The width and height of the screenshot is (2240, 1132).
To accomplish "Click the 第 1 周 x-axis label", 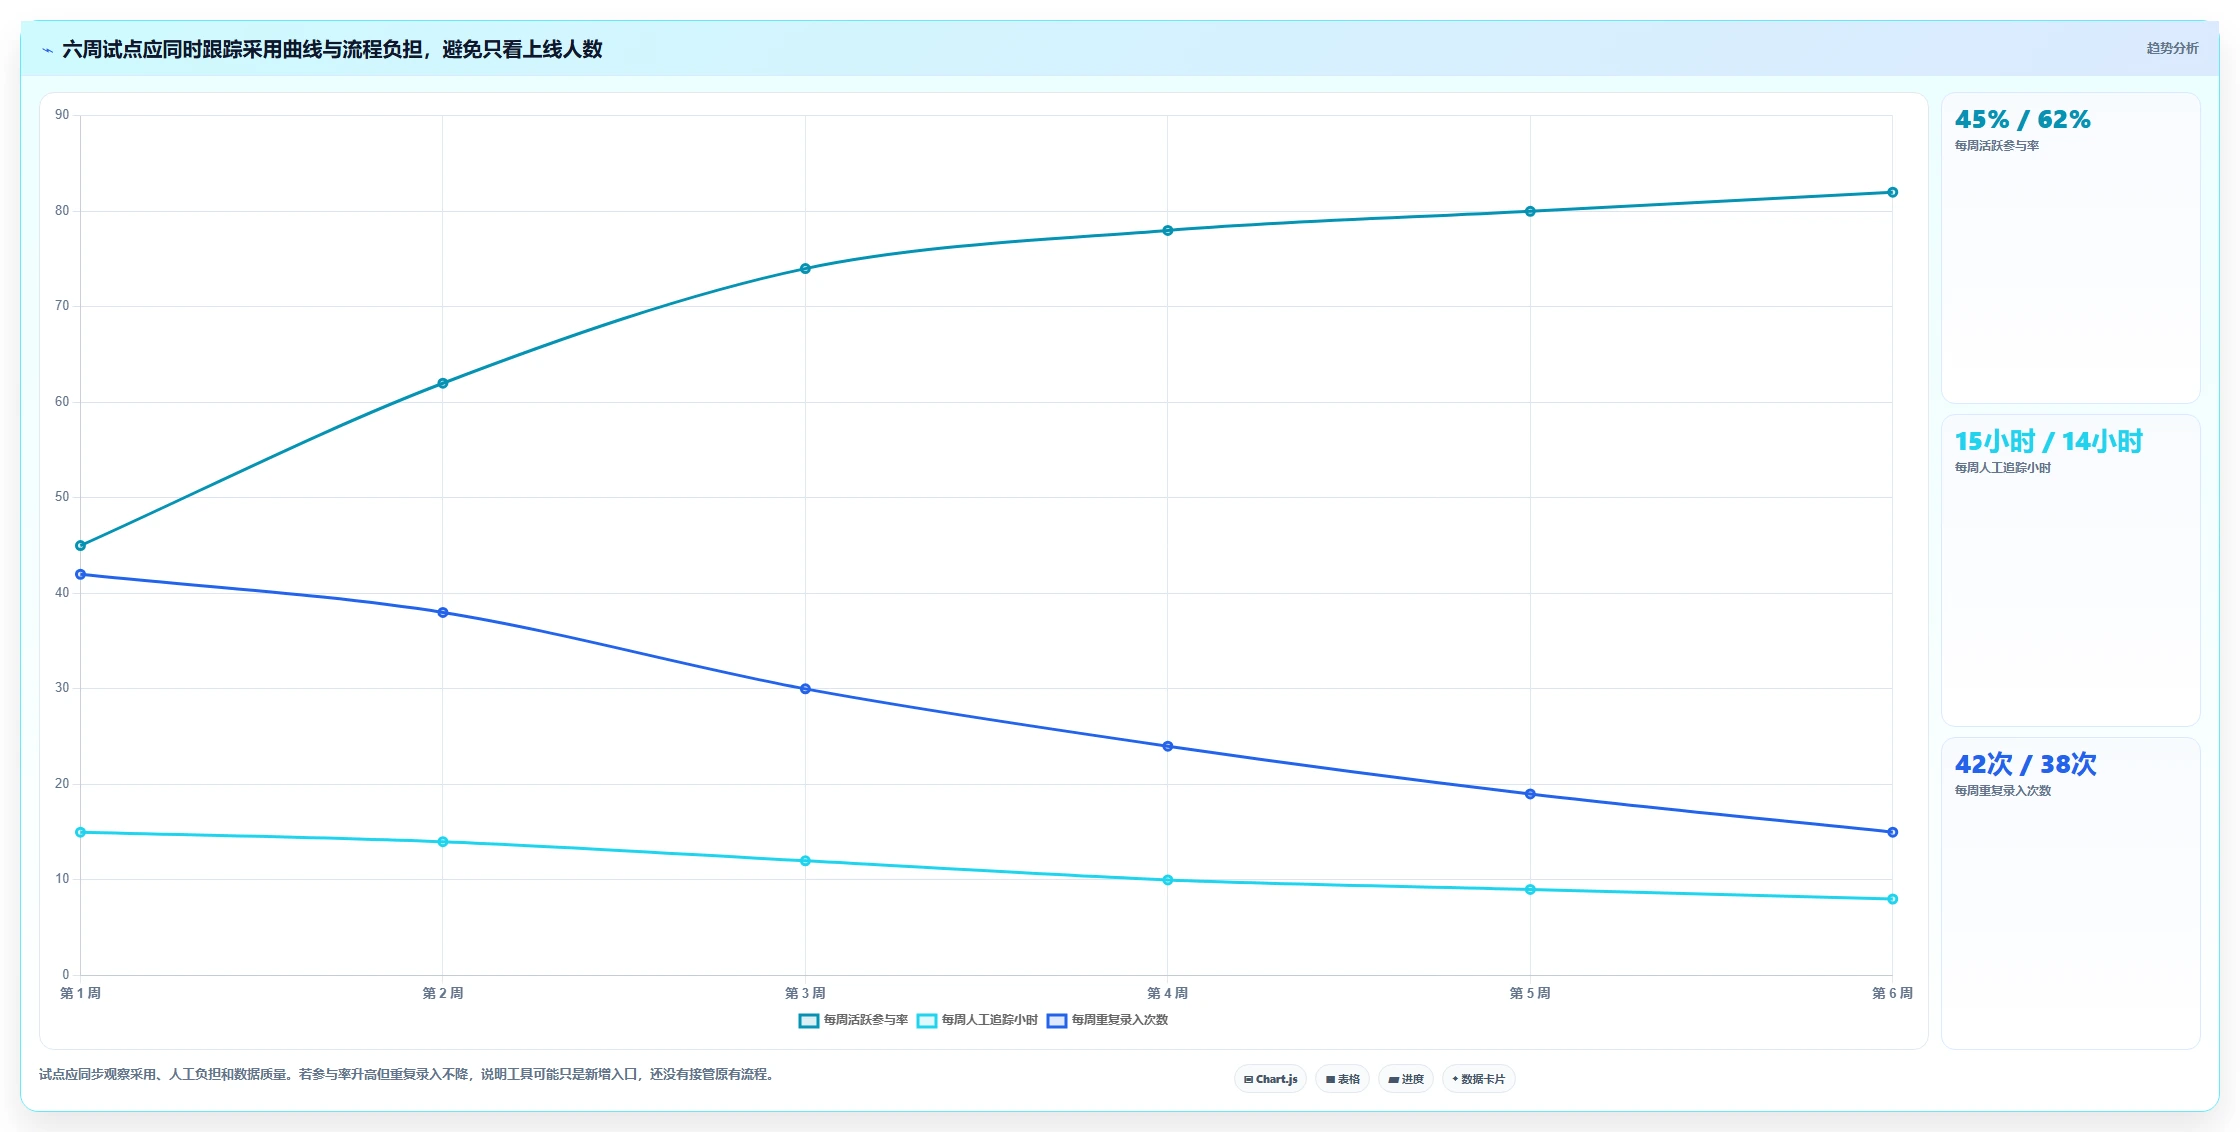I will [x=80, y=993].
